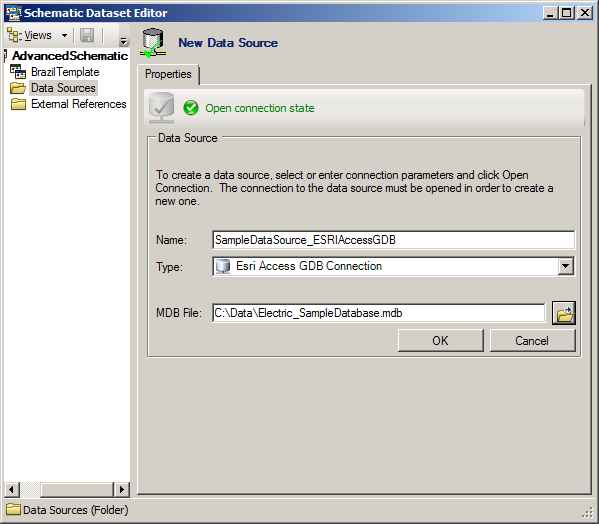Click the tree panel scroll right arrow
The image size is (599, 524).
tap(122, 490)
